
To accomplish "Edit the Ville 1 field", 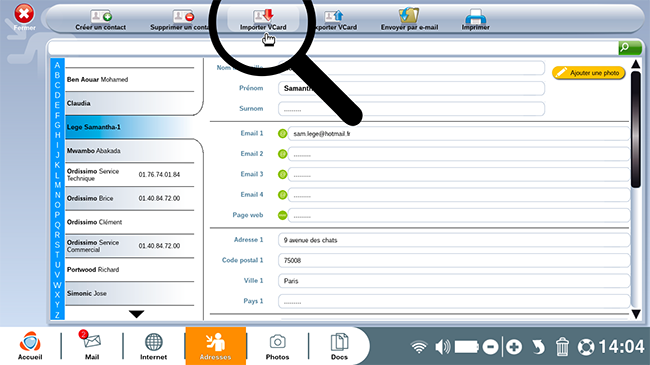I will pos(454,281).
